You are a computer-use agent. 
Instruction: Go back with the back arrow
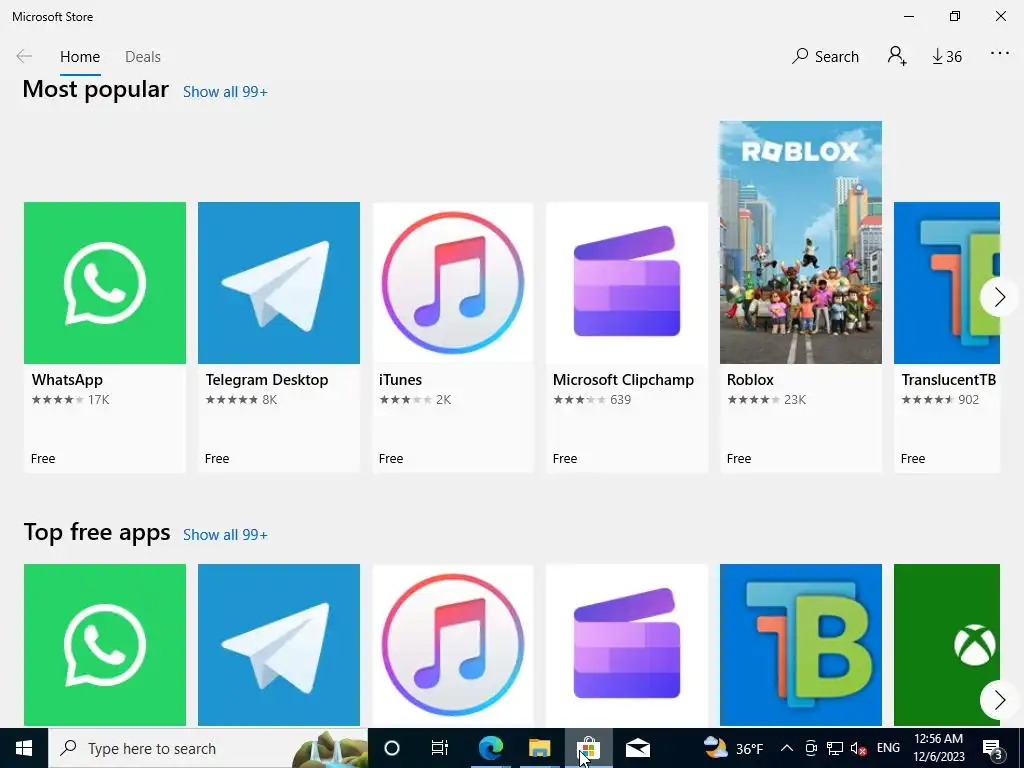click(x=24, y=56)
